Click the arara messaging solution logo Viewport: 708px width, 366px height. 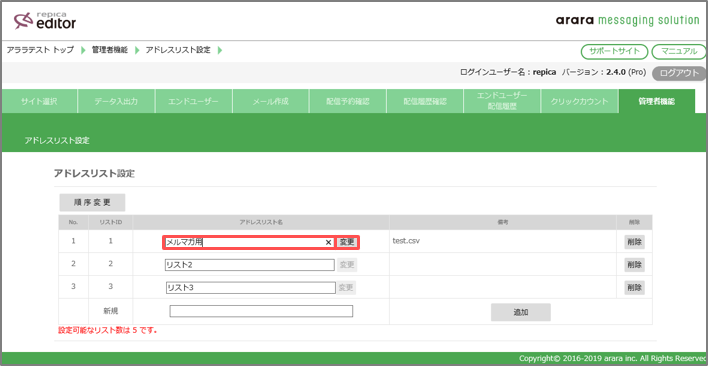click(x=628, y=20)
